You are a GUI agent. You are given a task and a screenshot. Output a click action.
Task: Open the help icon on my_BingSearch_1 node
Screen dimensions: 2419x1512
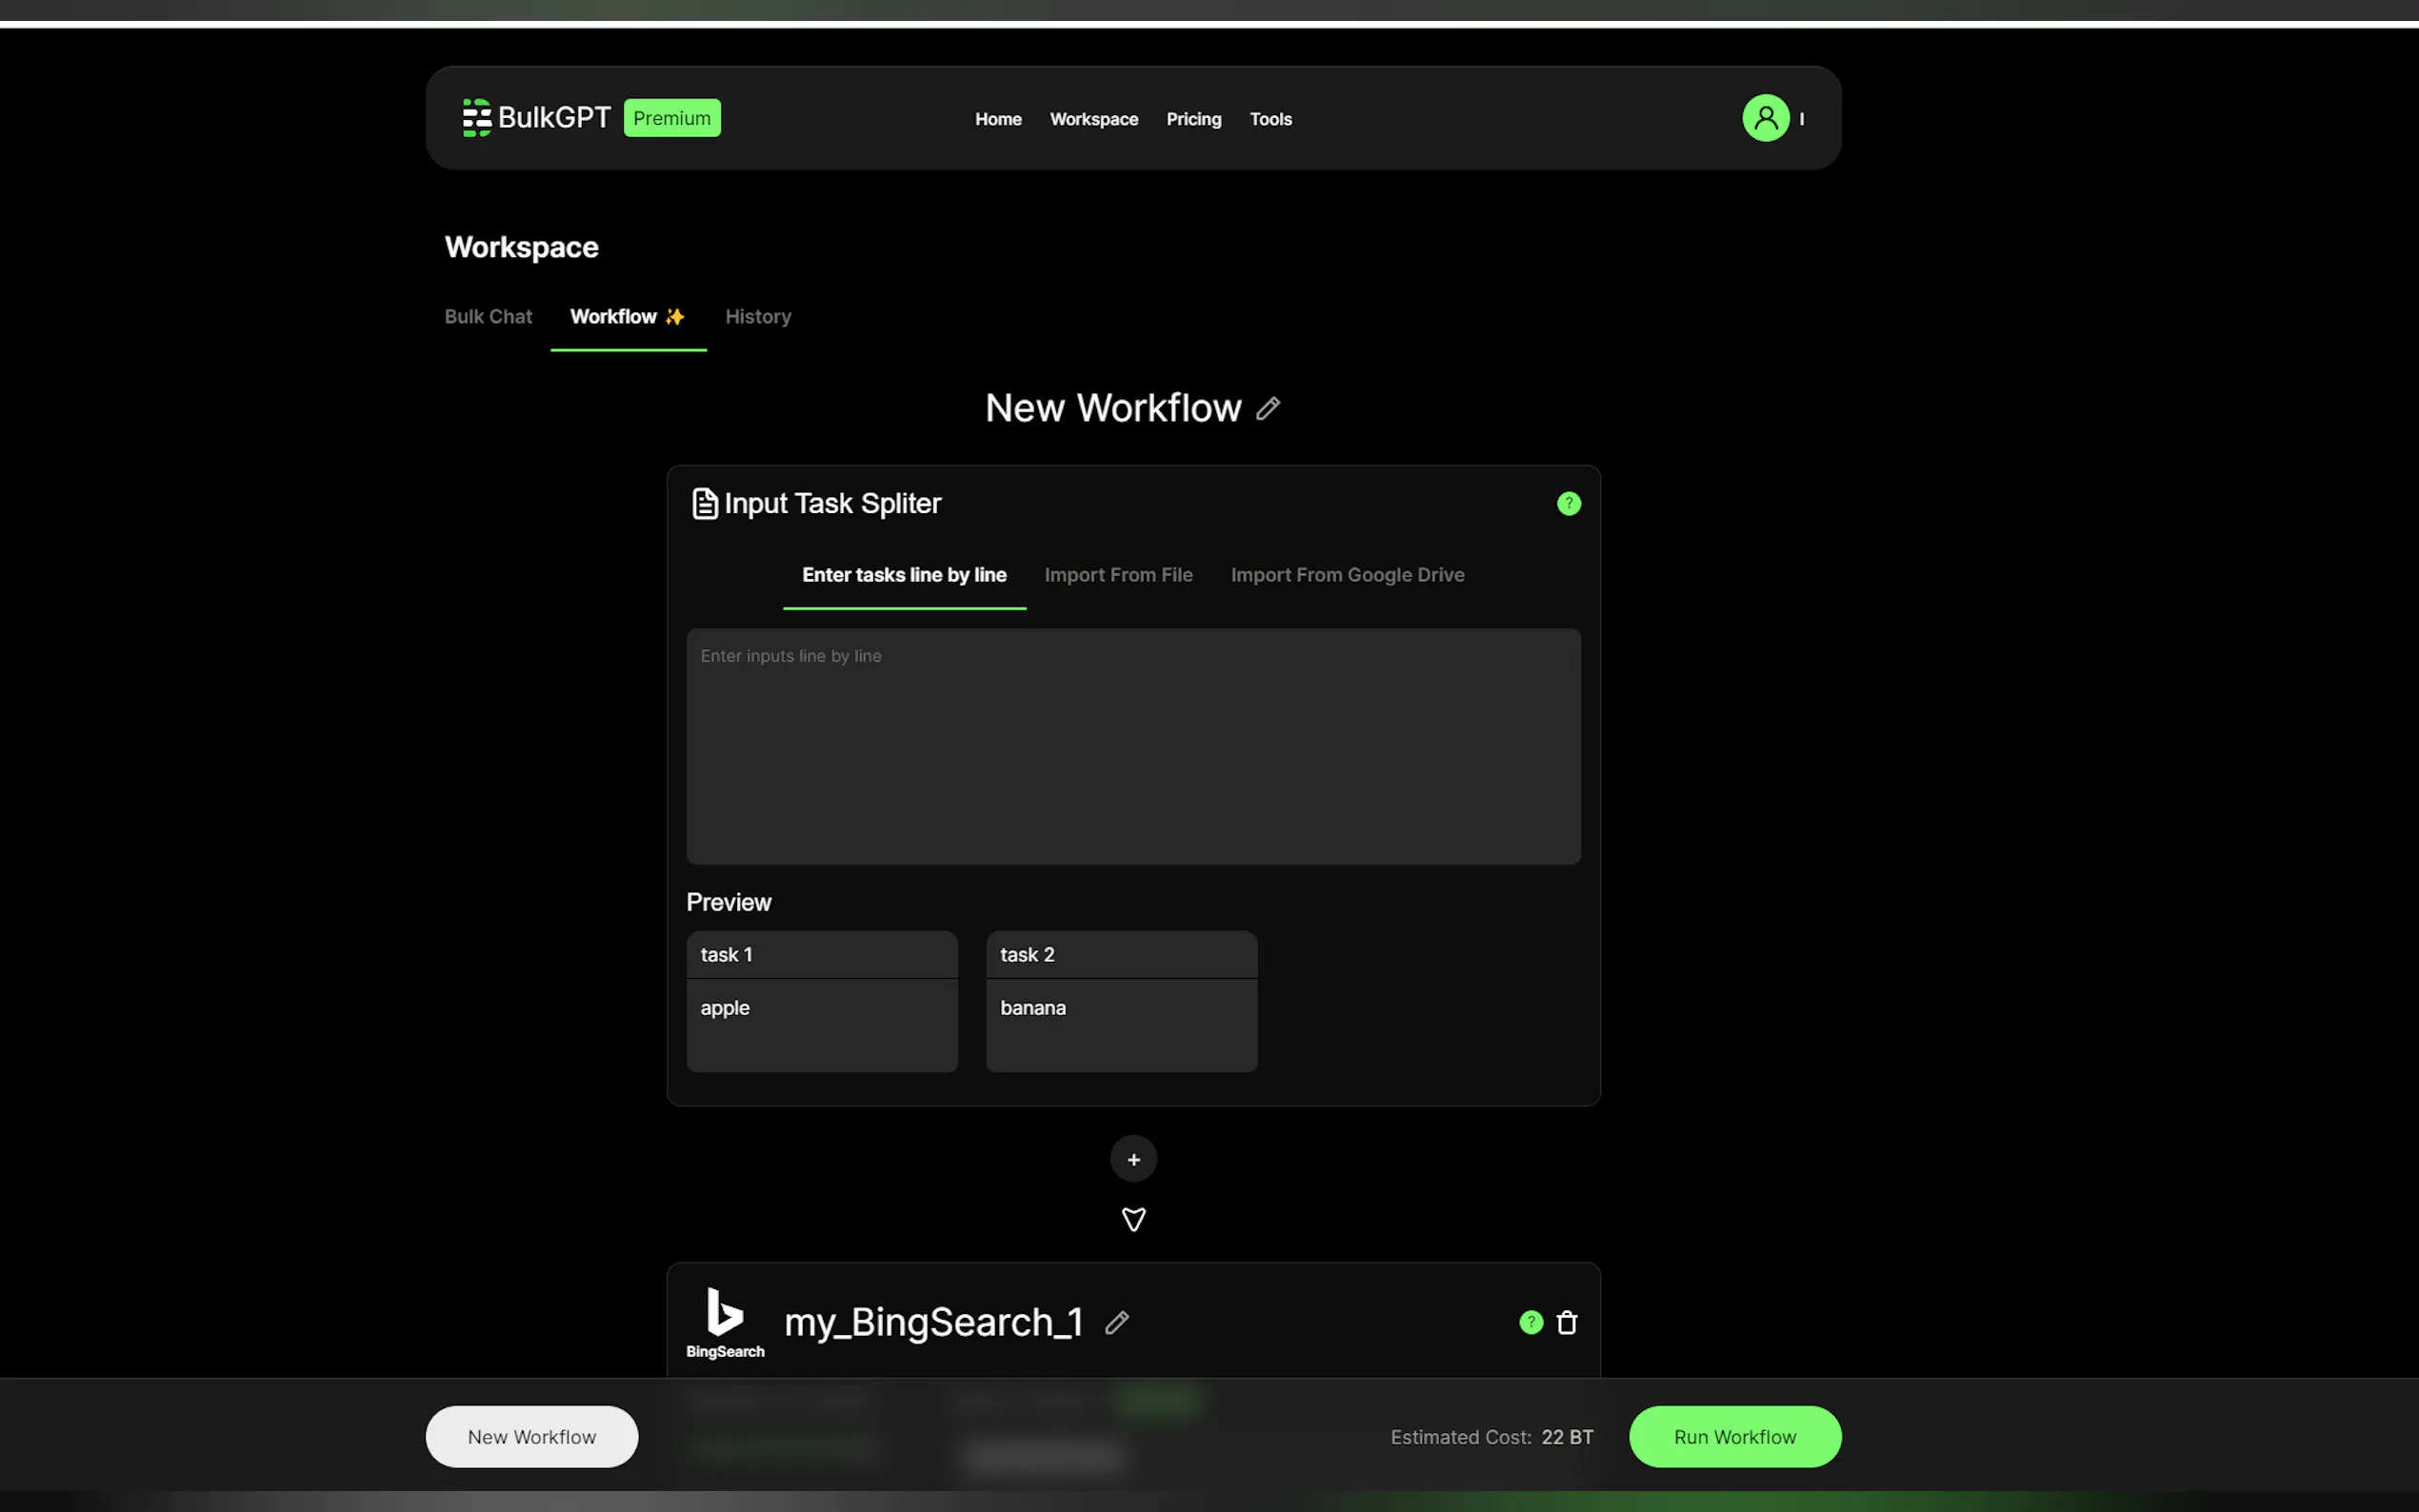pos(1529,1322)
